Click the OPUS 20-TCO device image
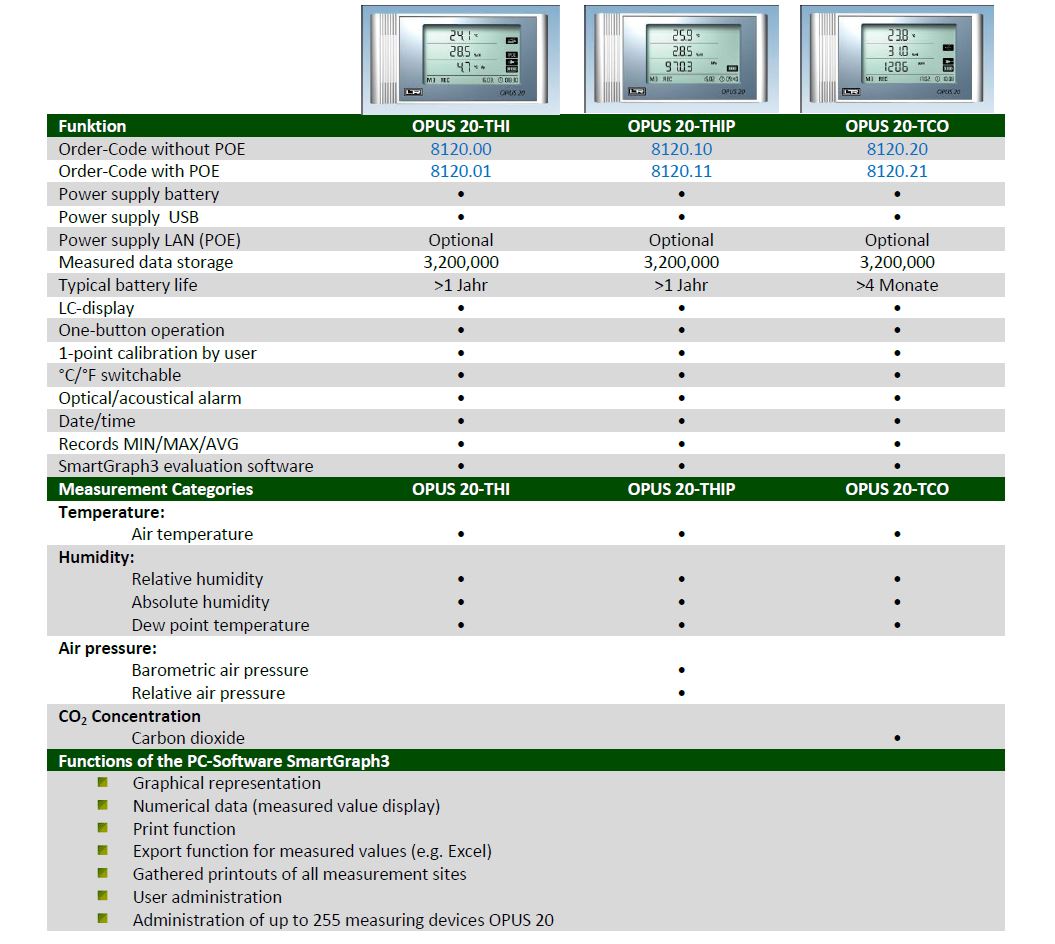The image size is (1055, 944). (x=897, y=59)
